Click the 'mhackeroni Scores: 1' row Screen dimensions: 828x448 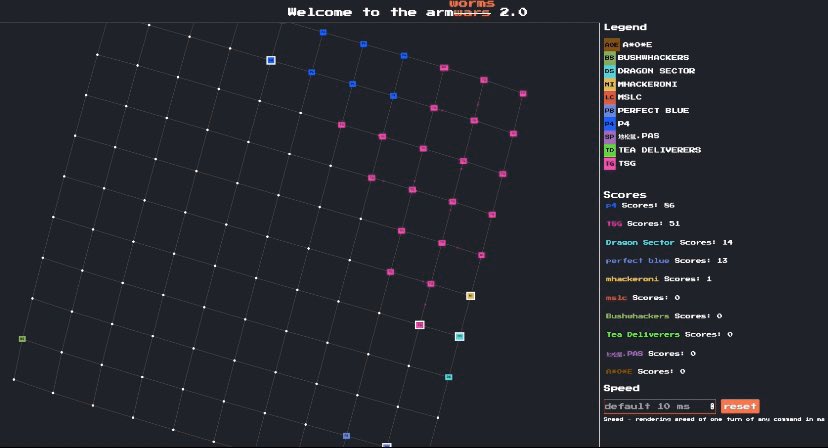pos(658,278)
